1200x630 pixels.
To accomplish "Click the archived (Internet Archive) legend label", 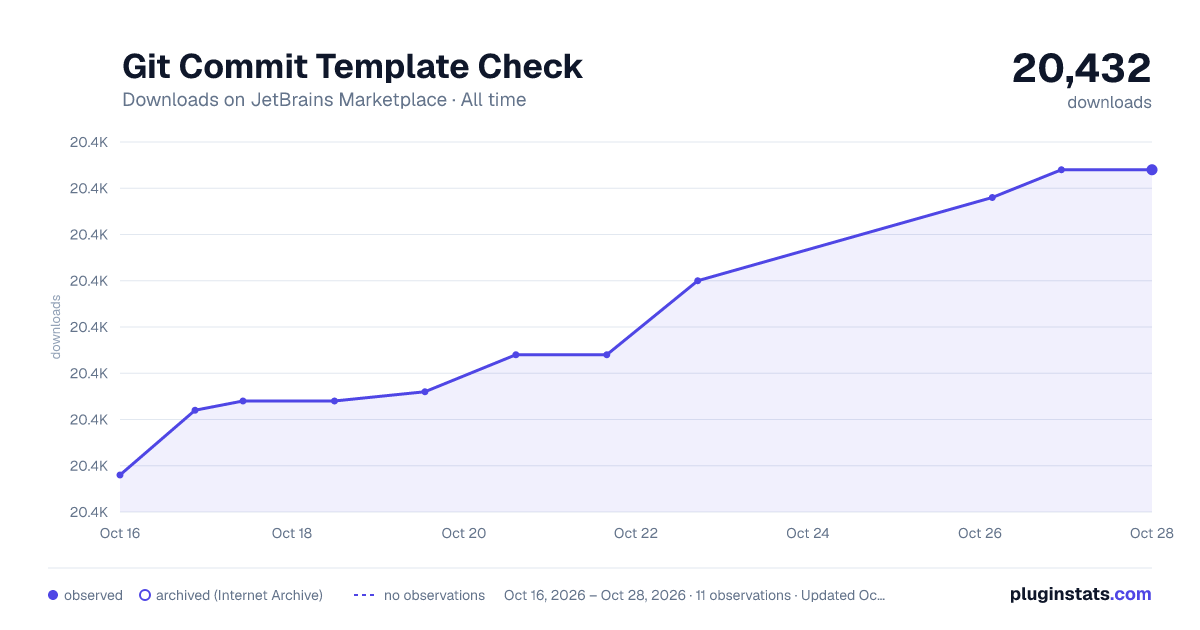I will coord(239,595).
